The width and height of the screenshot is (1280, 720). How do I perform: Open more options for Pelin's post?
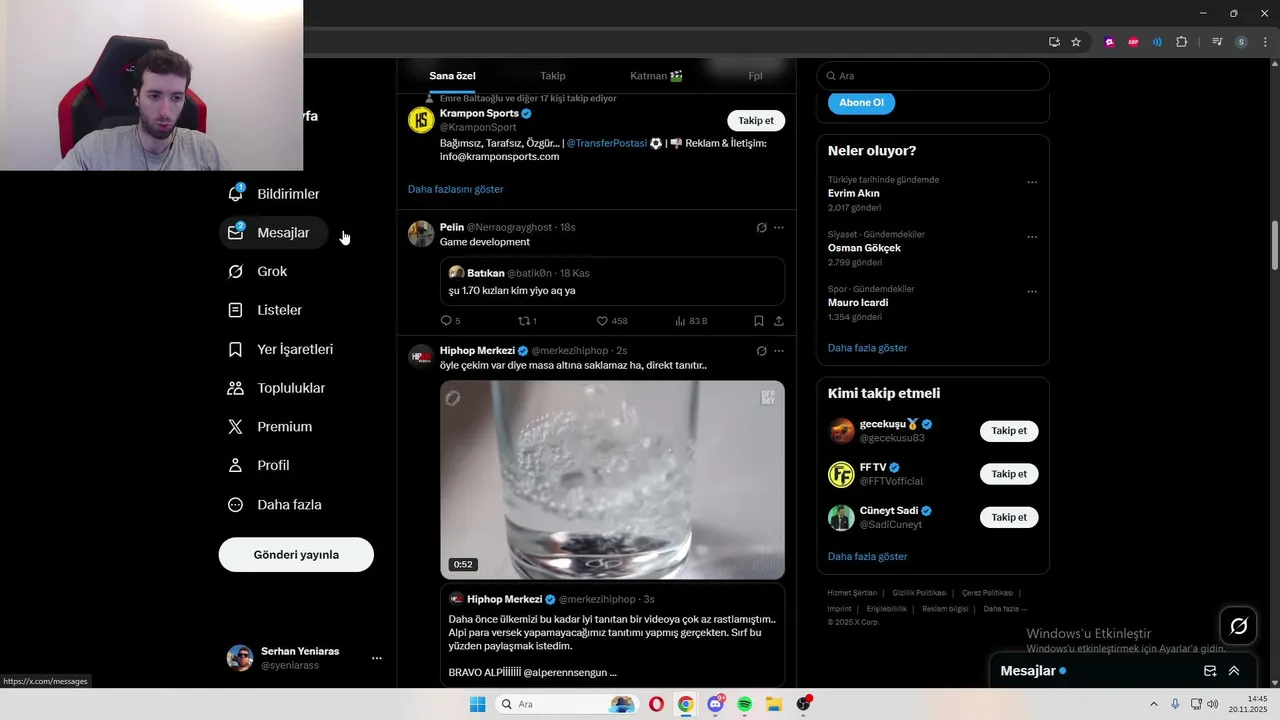click(x=779, y=227)
